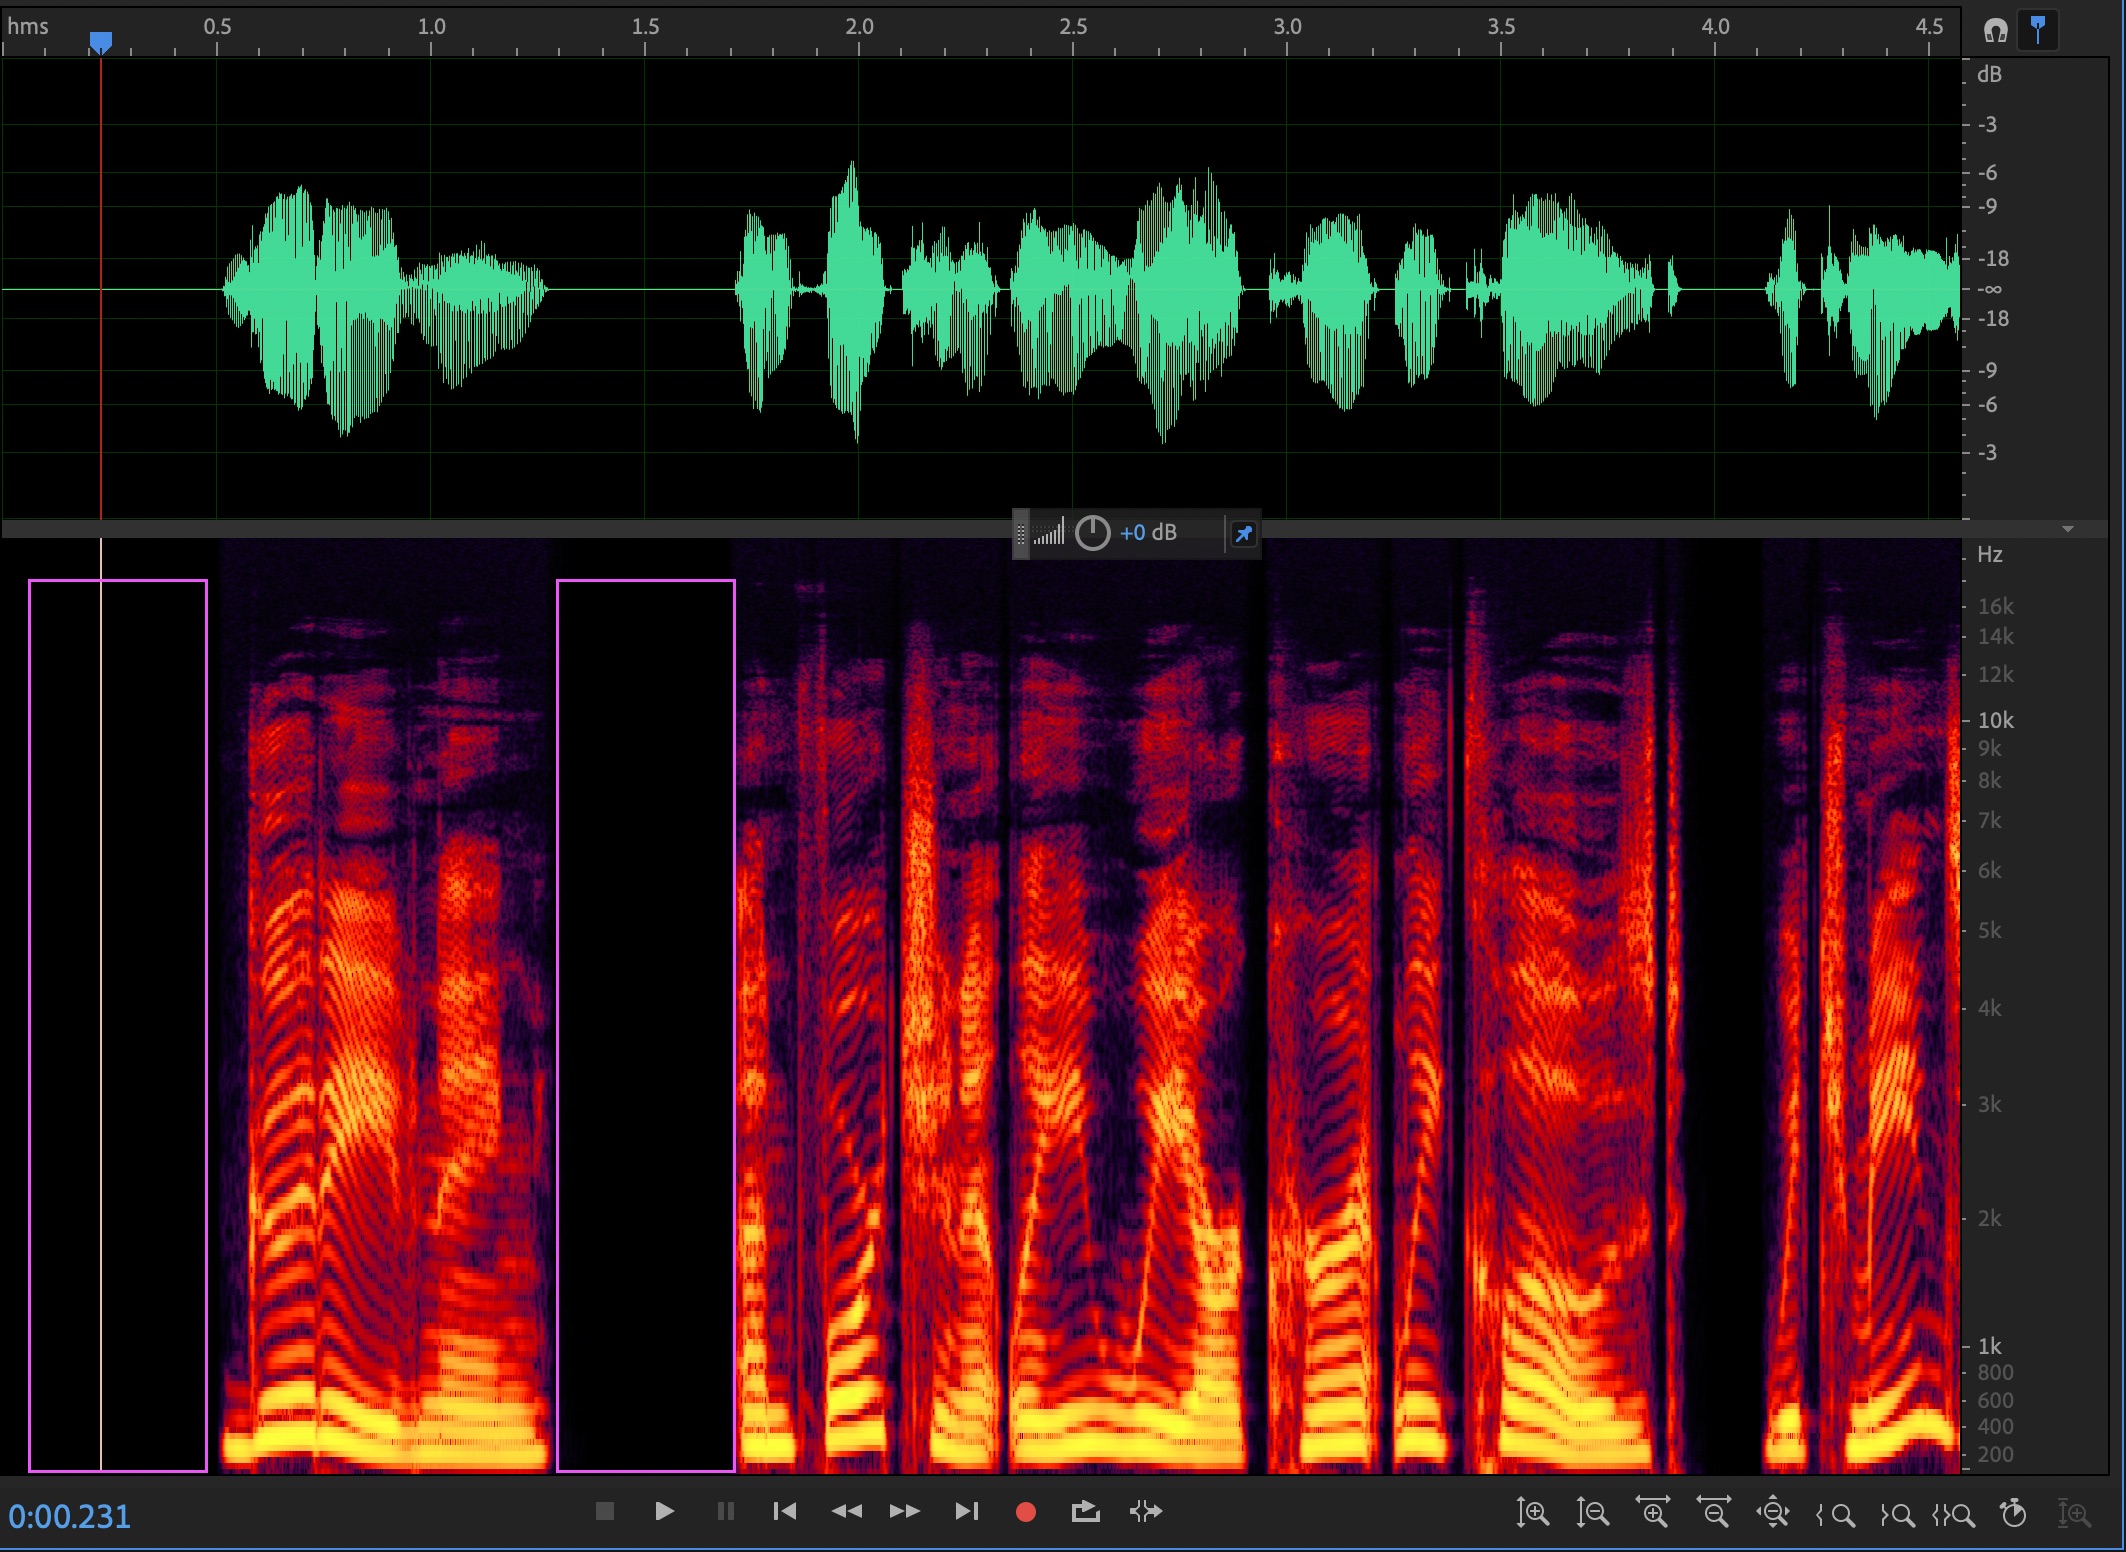Pin the HUD volume control
This screenshot has height=1552, width=2126.
coord(1243,534)
